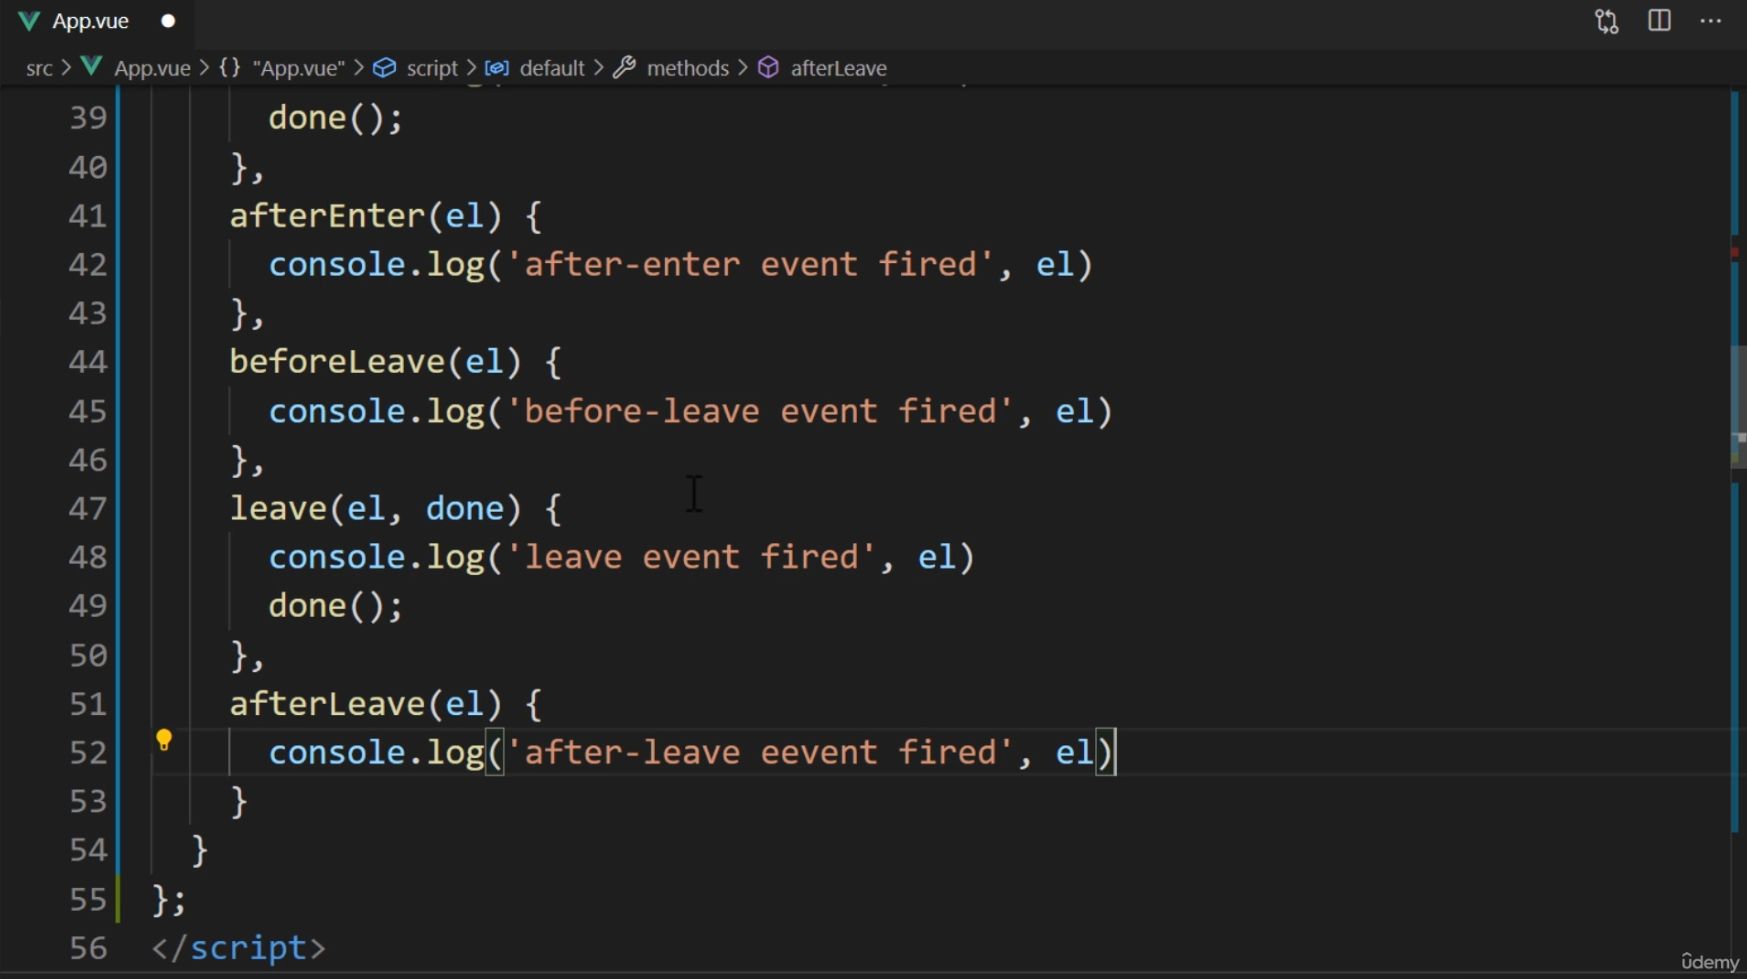
Task: Click the src breadcrumb segment
Action: [x=39, y=68]
